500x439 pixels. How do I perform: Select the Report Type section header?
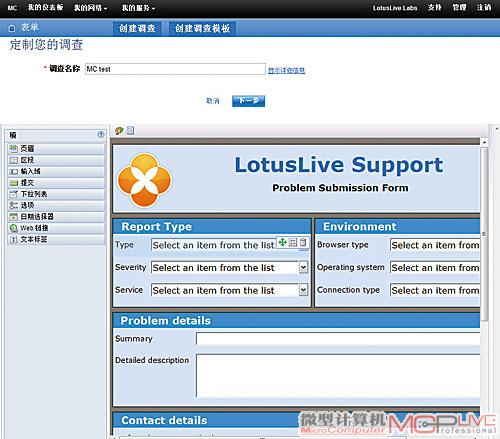tap(212, 227)
